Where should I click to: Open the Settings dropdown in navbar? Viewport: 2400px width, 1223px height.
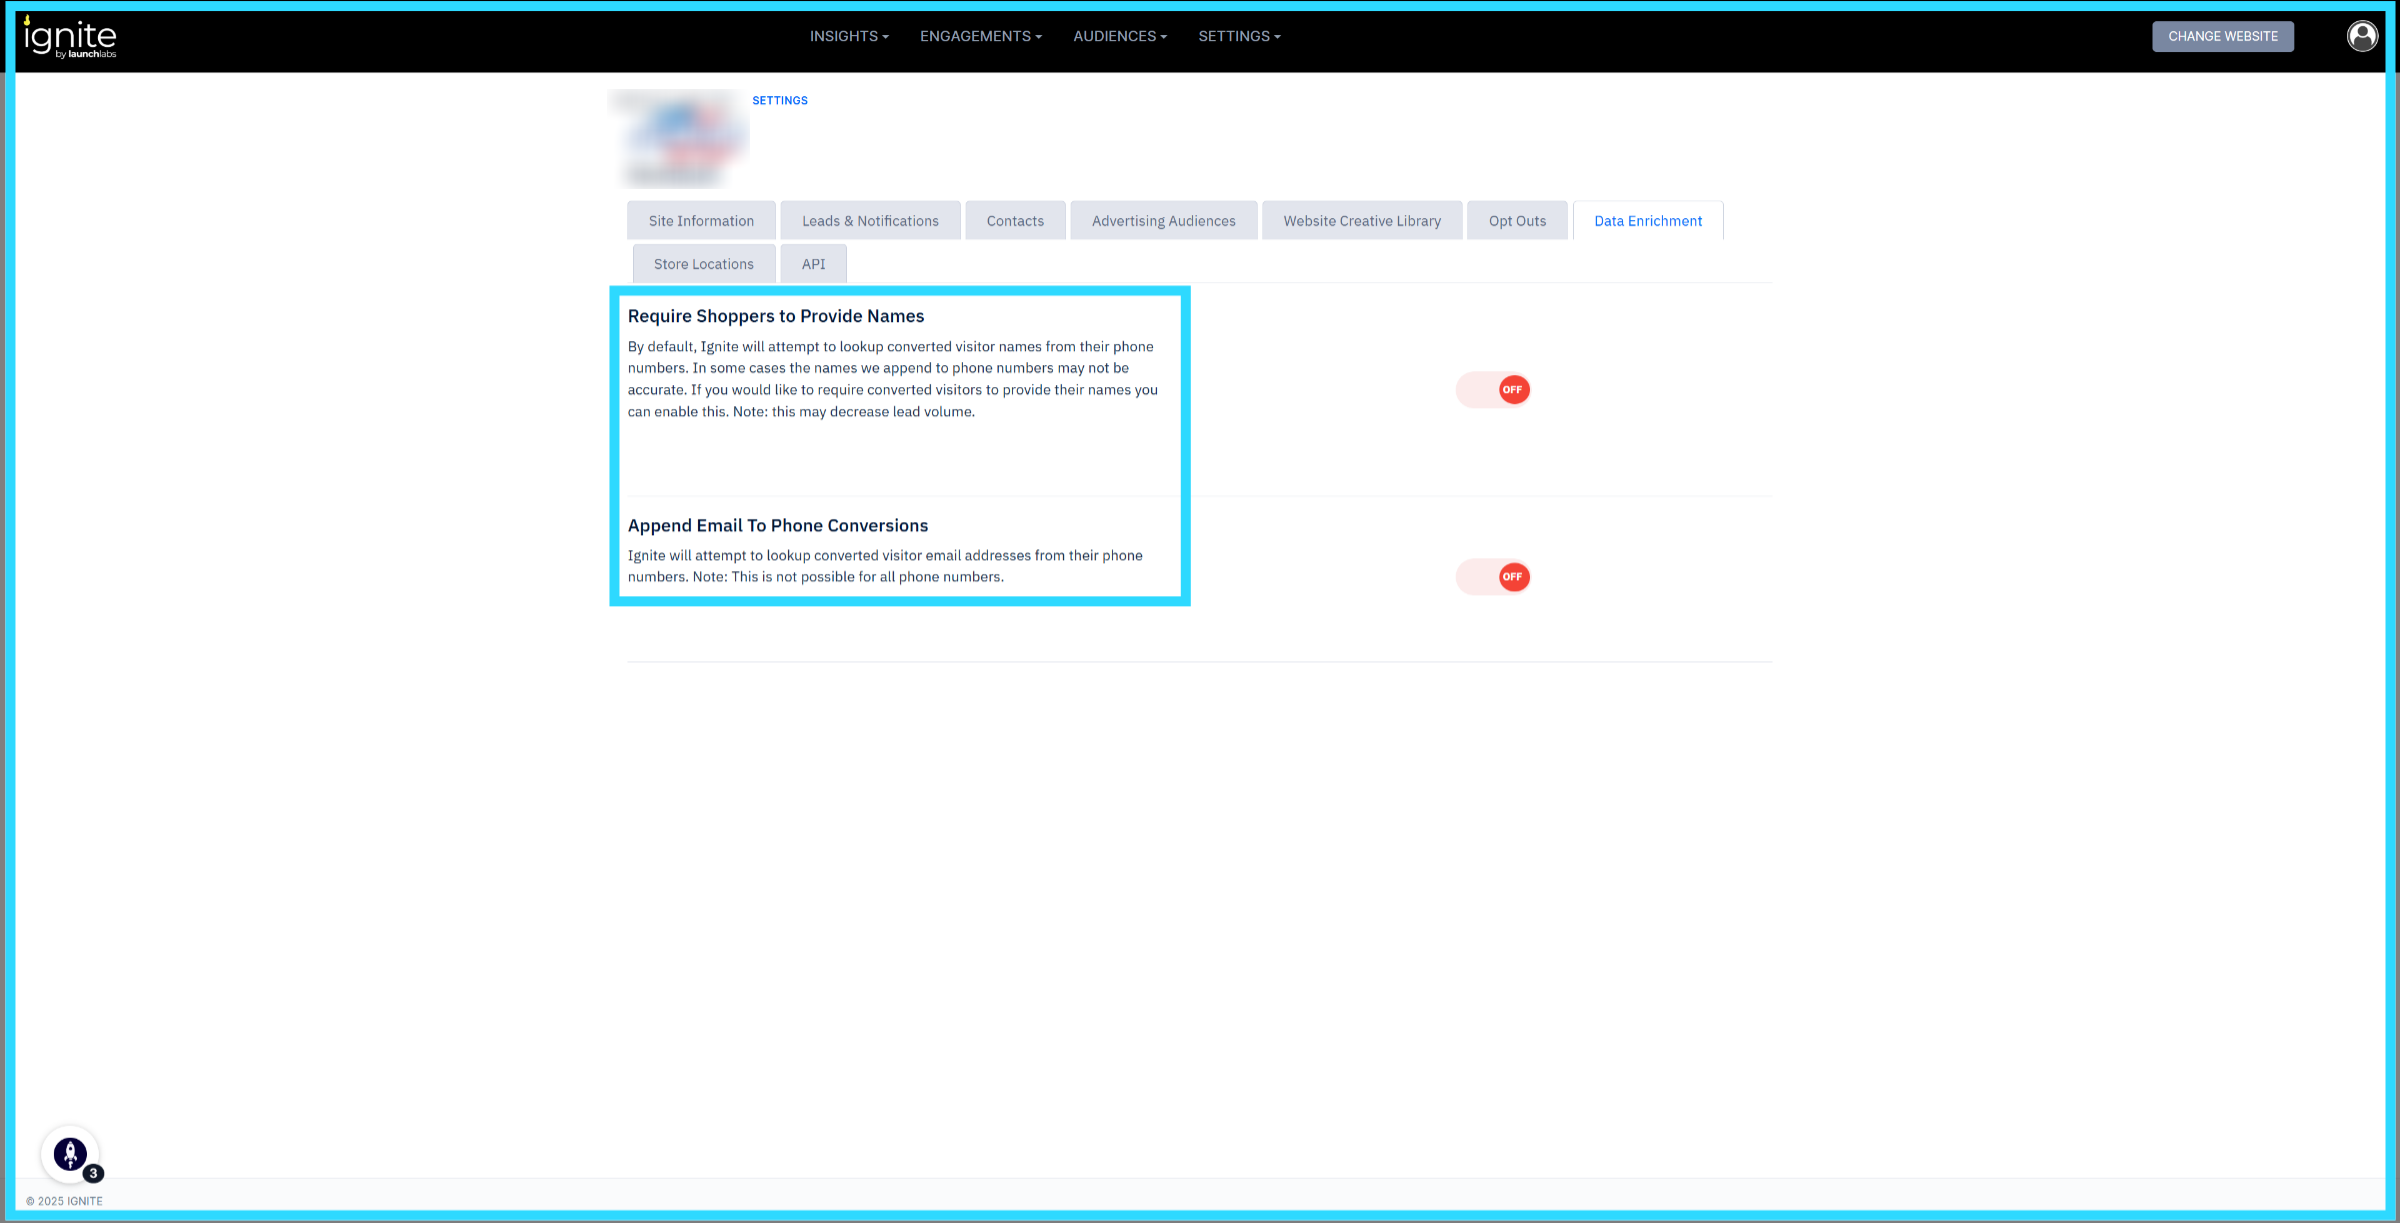pyautogui.click(x=1239, y=36)
